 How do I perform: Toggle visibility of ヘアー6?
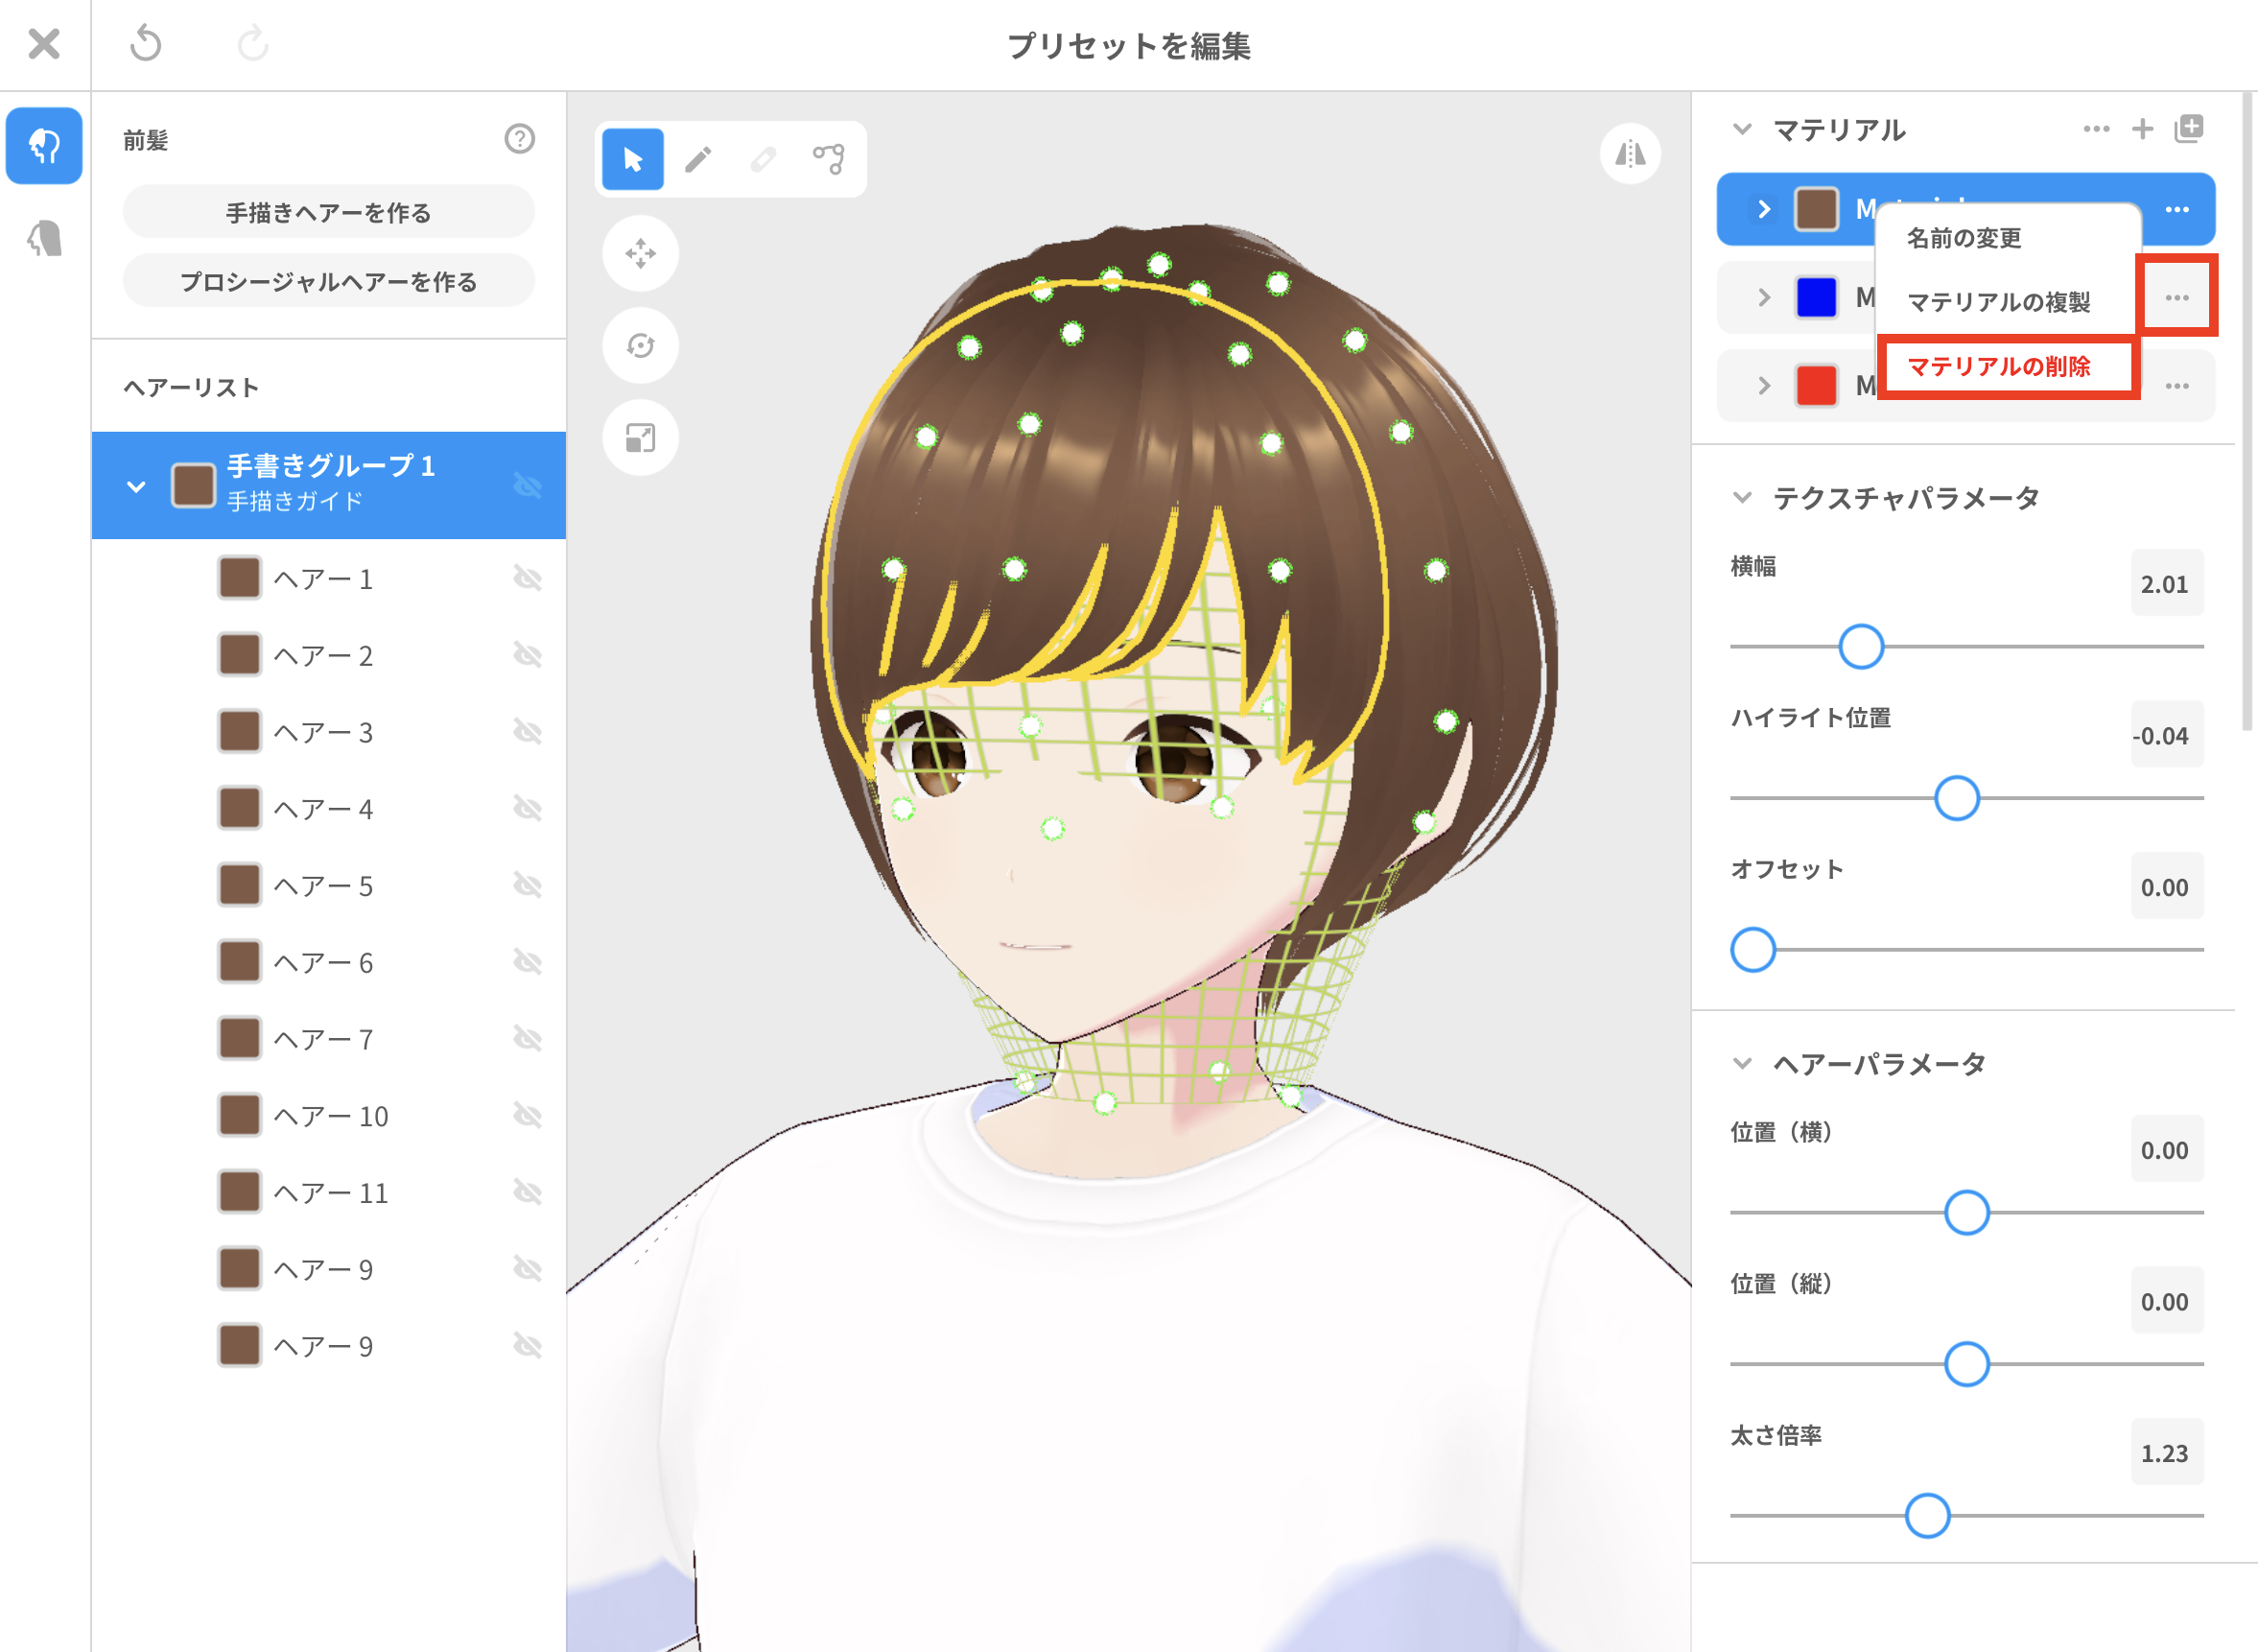point(527,962)
